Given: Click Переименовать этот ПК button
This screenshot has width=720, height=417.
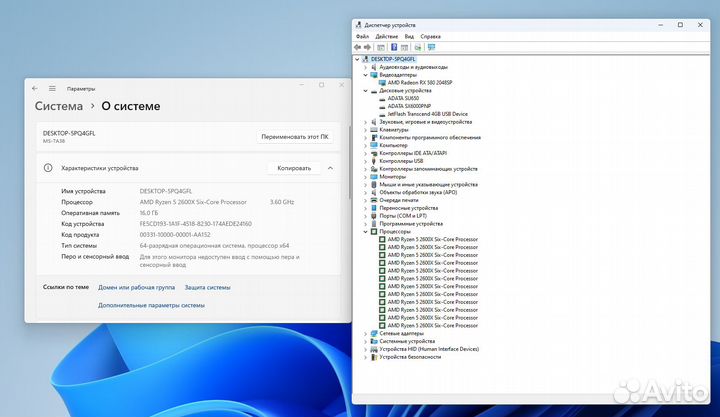Looking at the screenshot, I should 295,136.
